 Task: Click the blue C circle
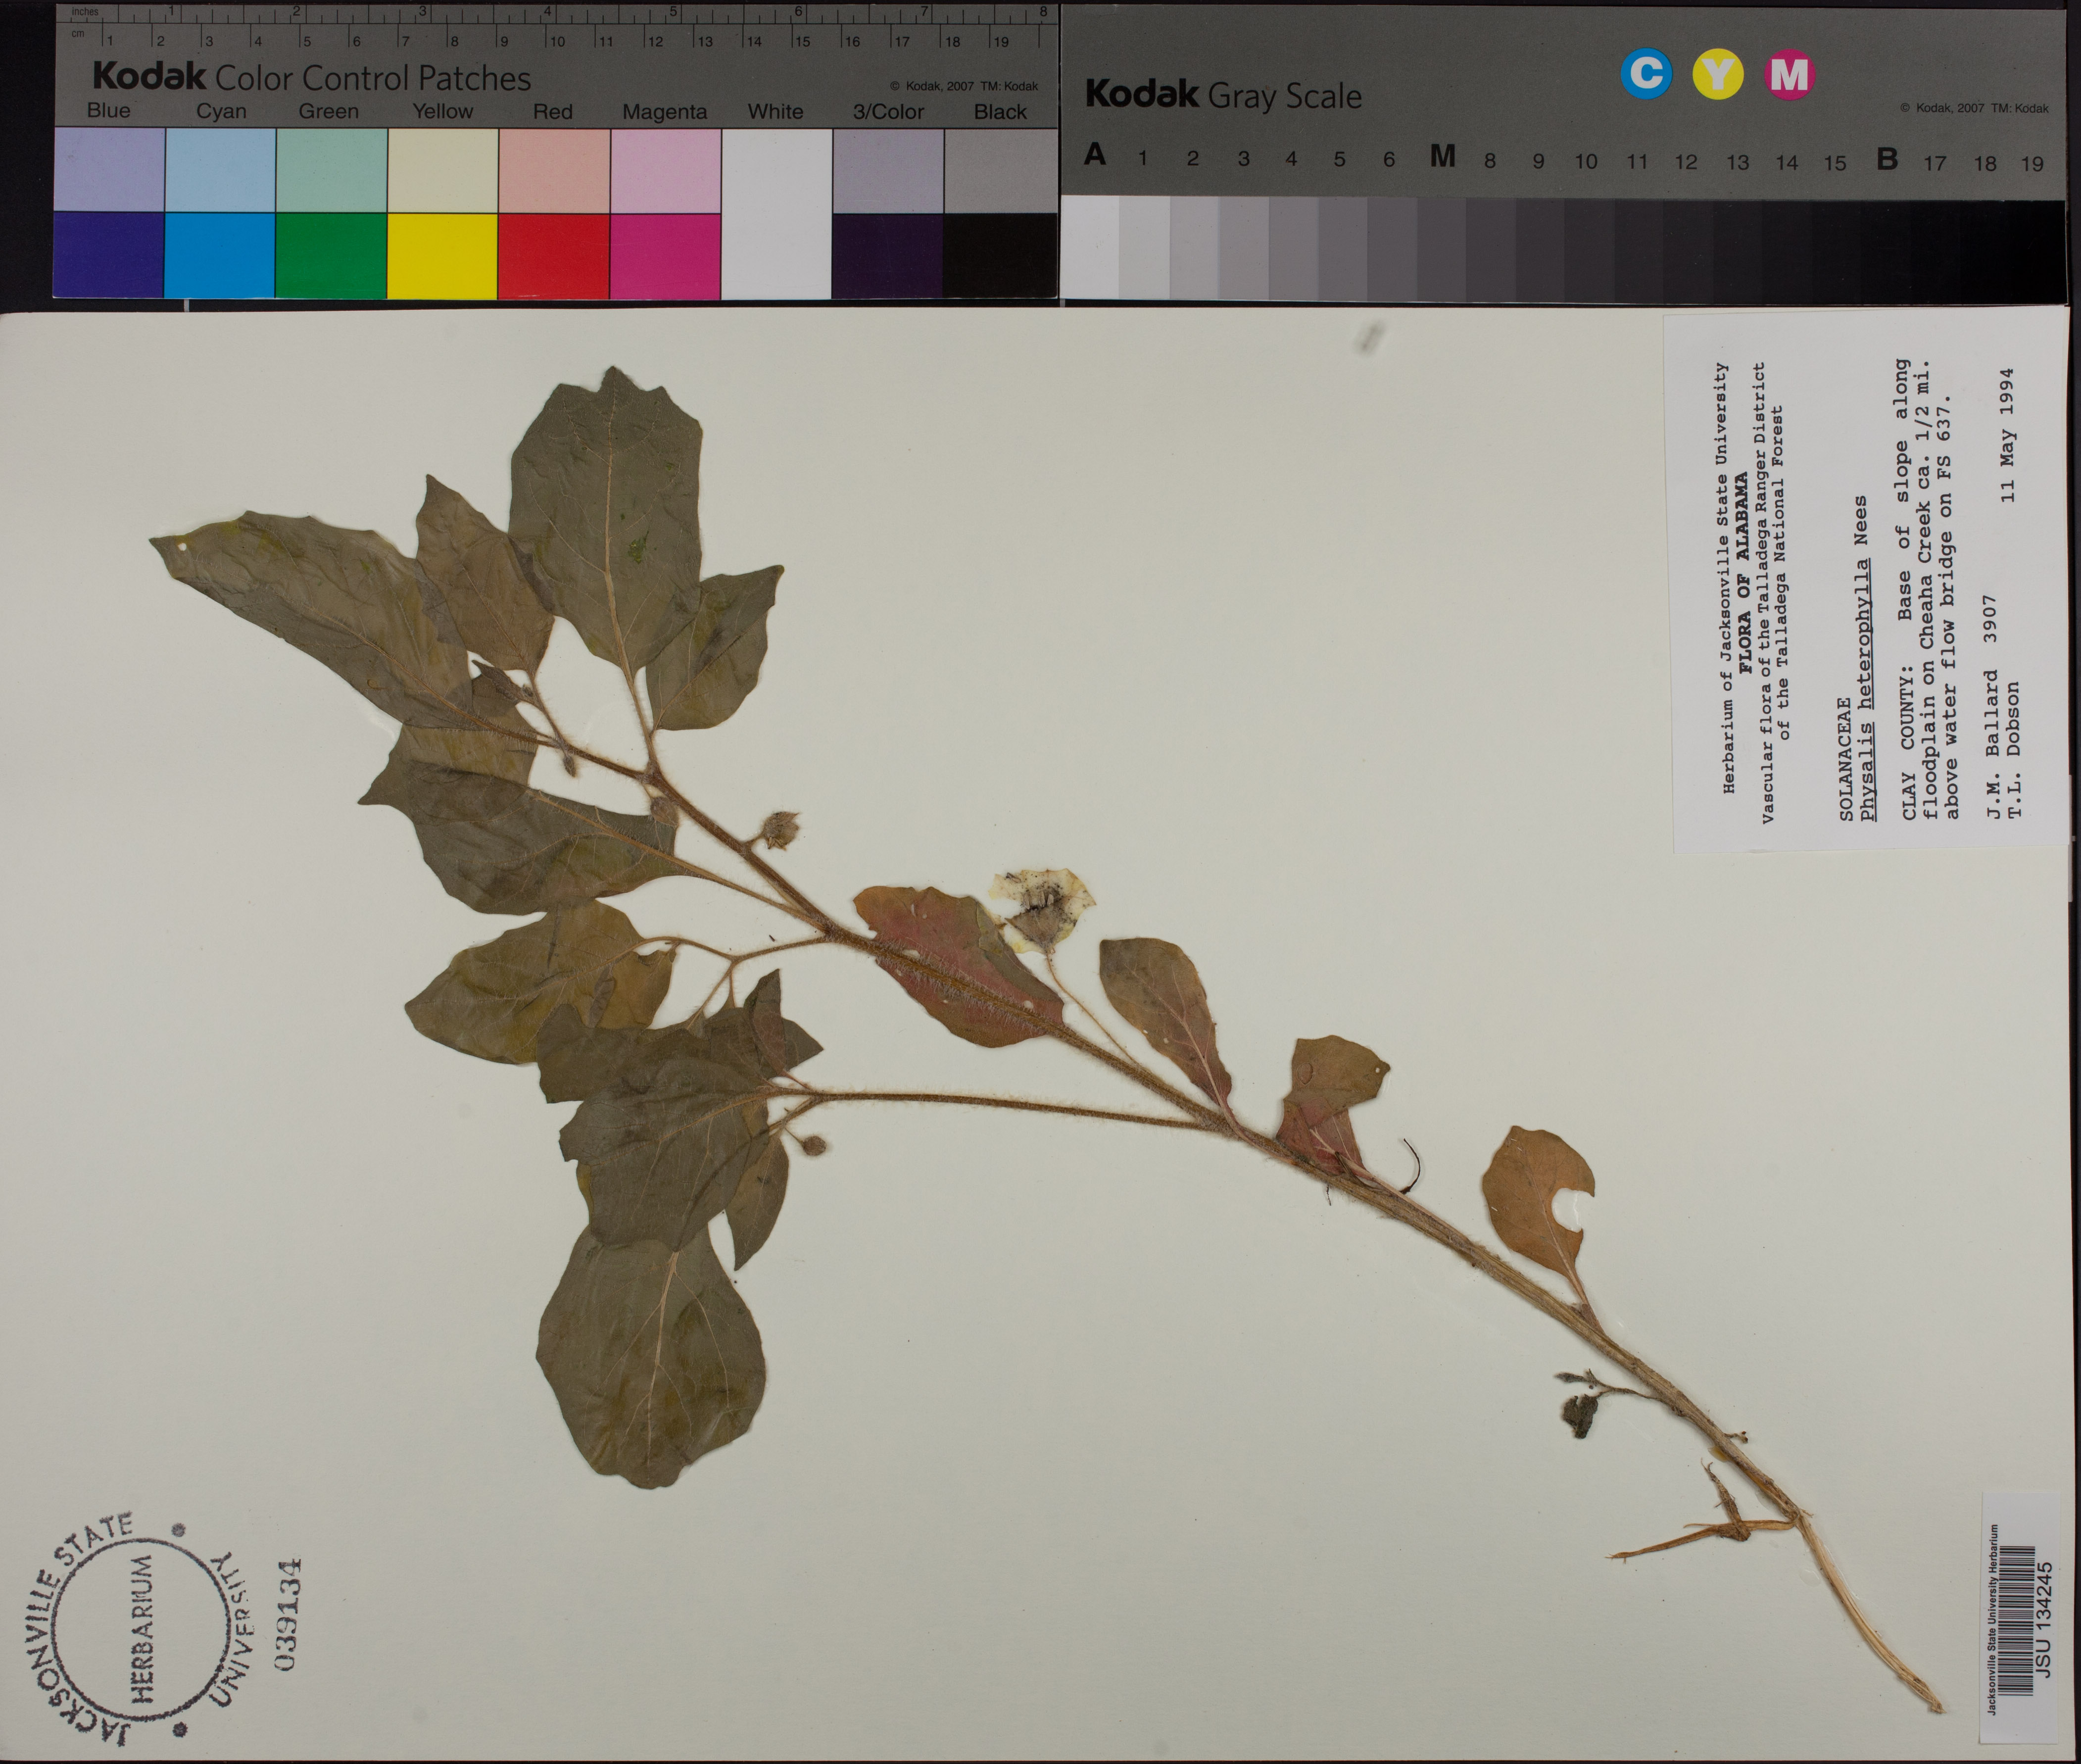pyautogui.click(x=1646, y=74)
